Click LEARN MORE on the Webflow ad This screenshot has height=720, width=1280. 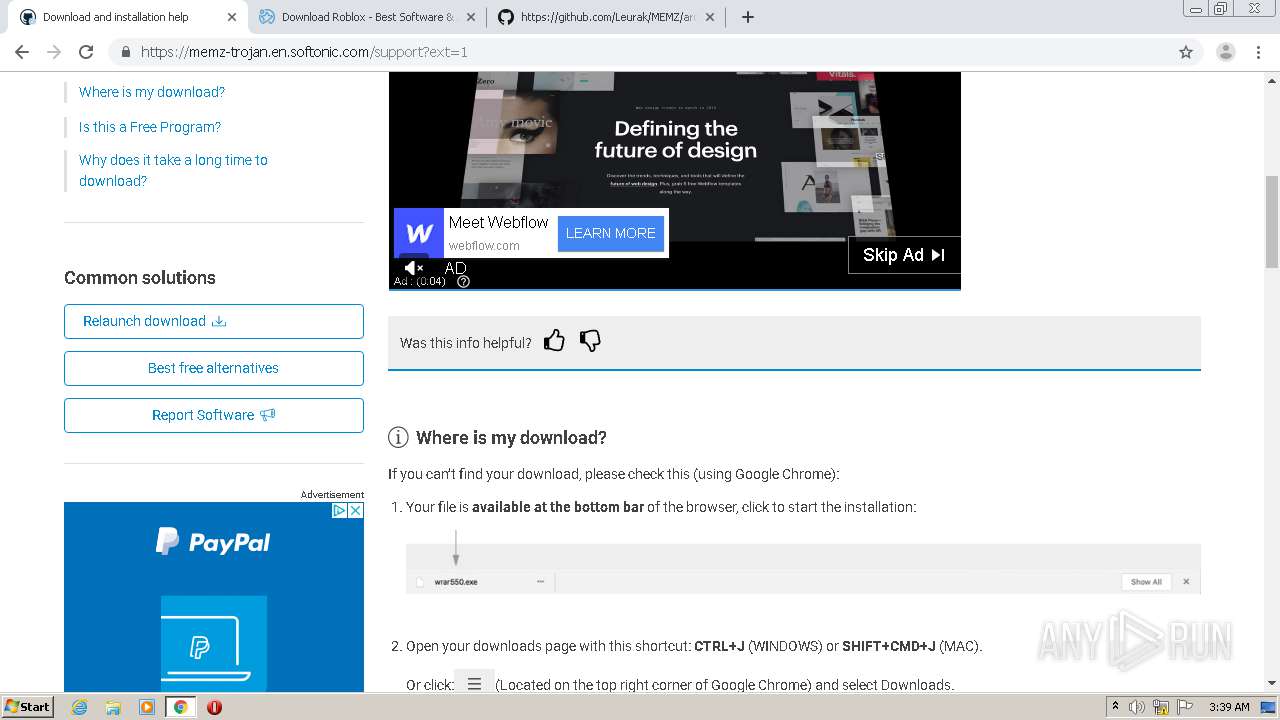point(610,233)
